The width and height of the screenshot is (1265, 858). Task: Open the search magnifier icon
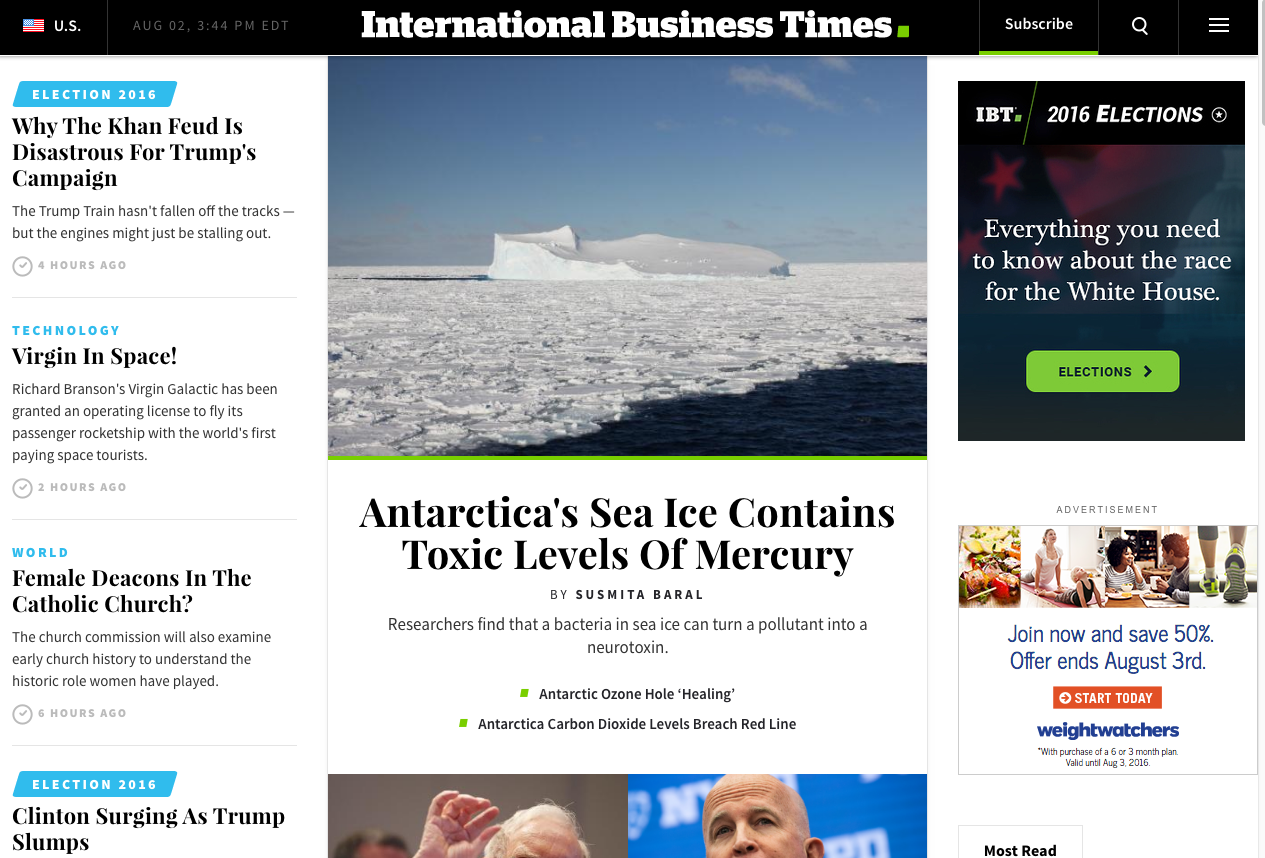click(1139, 27)
